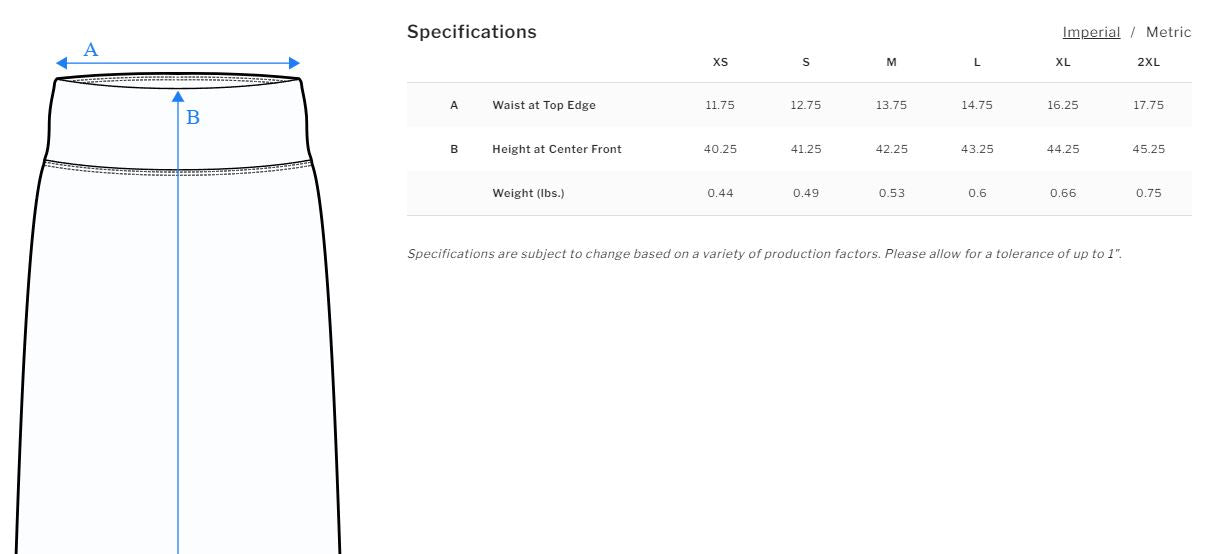Click the 13.75 waist value for M
The height and width of the screenshot is (554, 1222).
[891, 105]
